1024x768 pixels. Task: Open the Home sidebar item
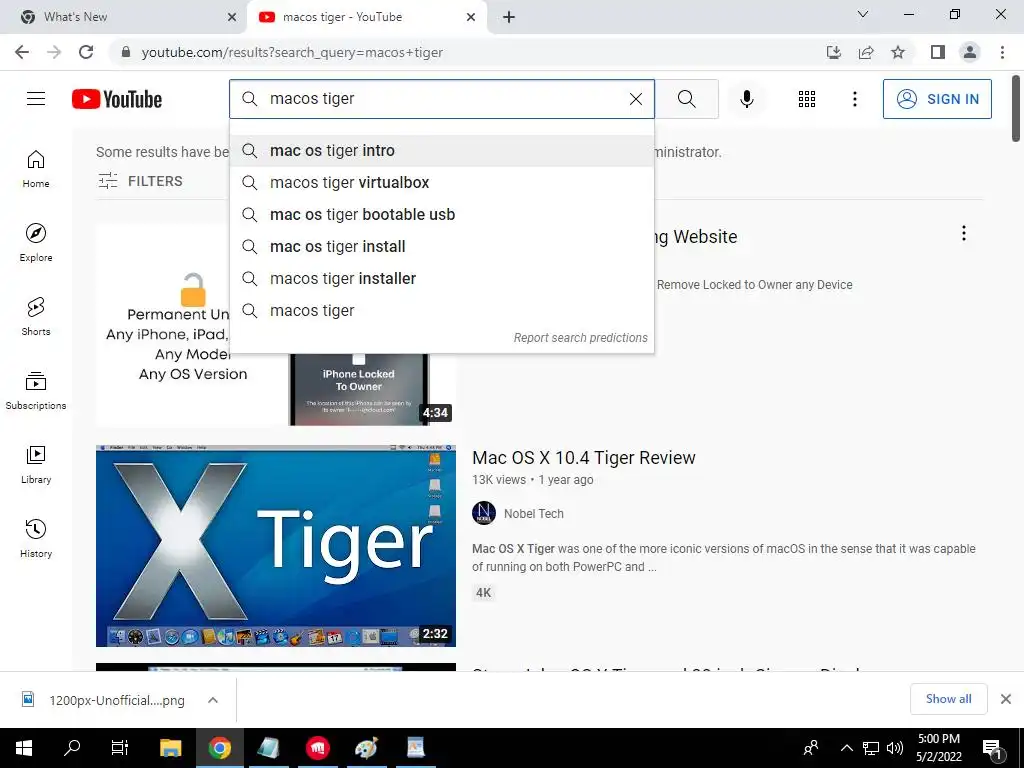36,168
